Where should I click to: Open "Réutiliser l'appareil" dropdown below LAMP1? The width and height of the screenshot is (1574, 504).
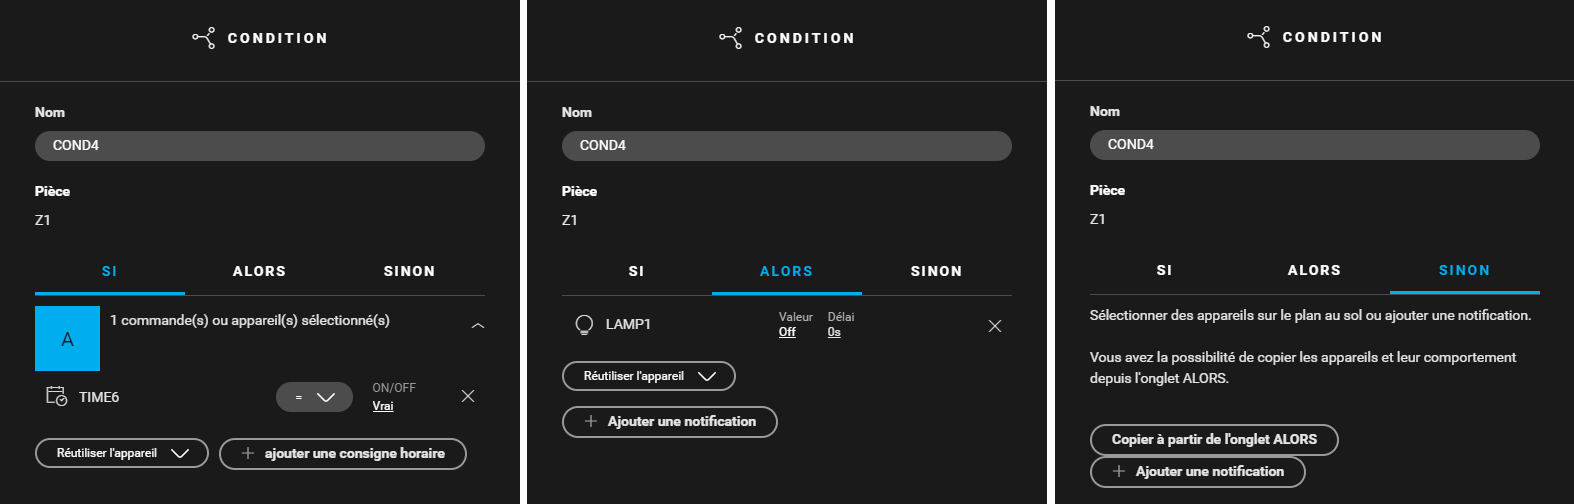(x=649, y=376)
